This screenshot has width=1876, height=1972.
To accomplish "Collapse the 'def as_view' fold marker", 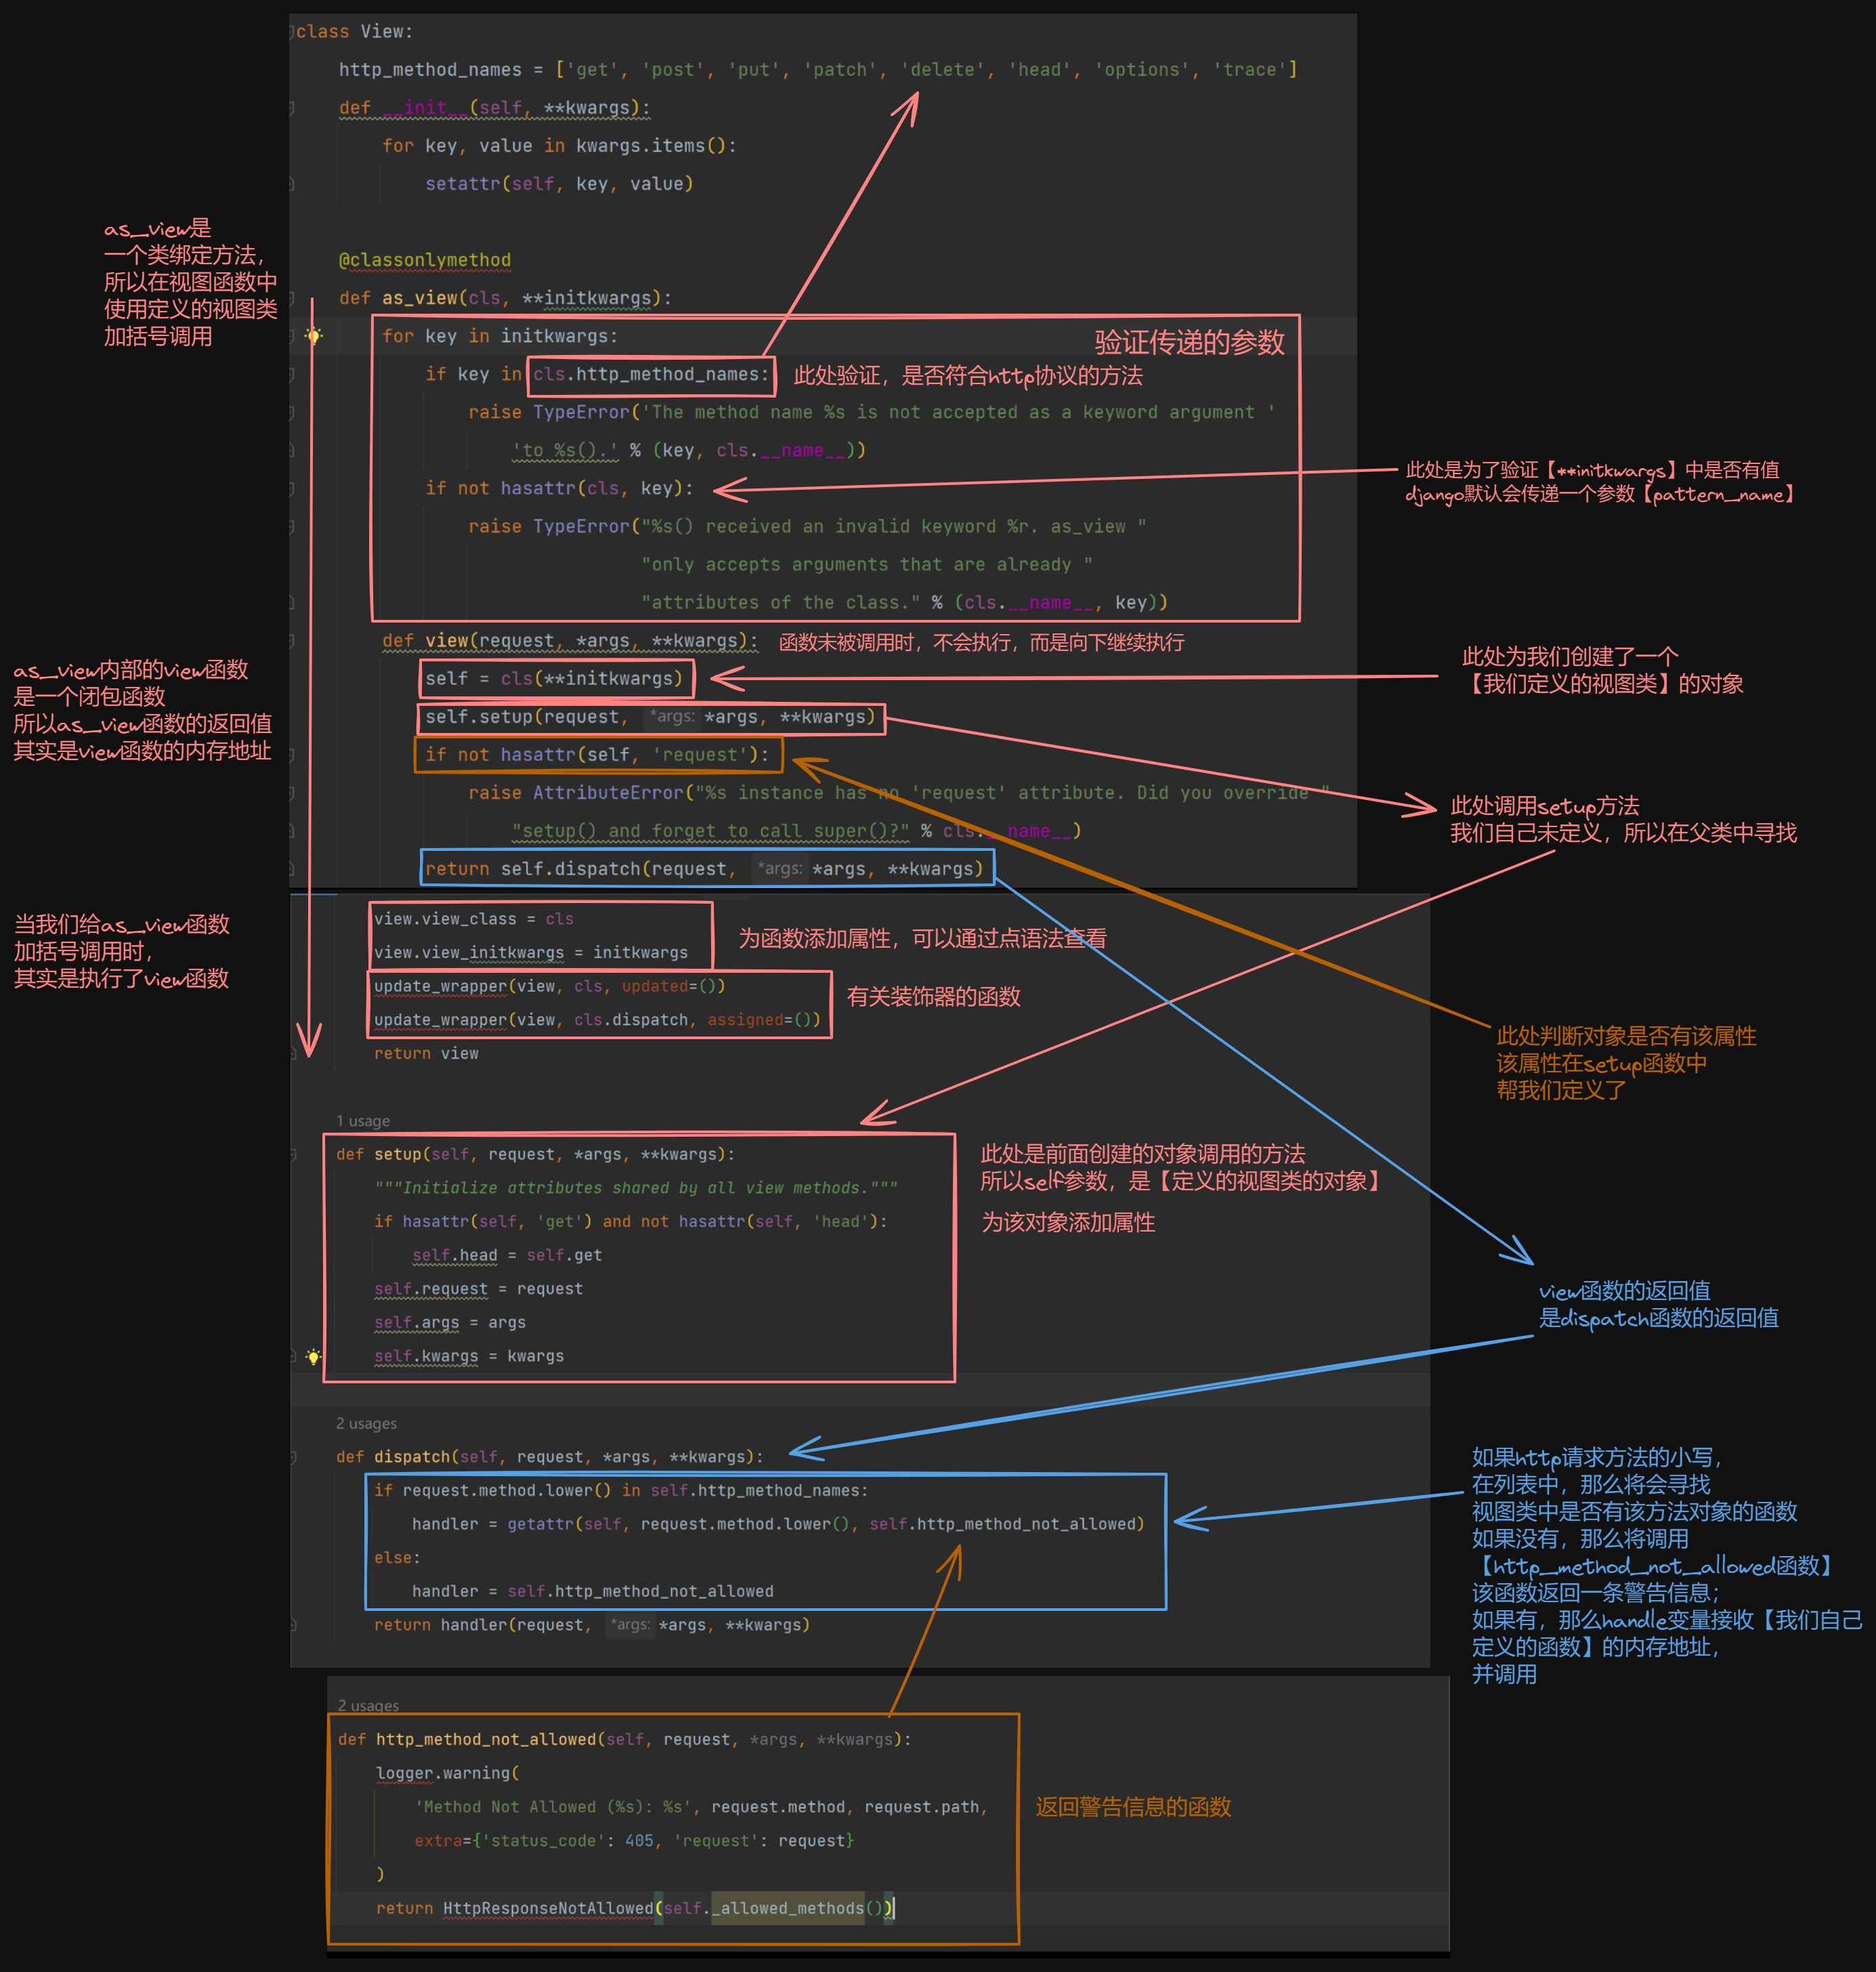I will pyautogui.click(x=292, y=298).
